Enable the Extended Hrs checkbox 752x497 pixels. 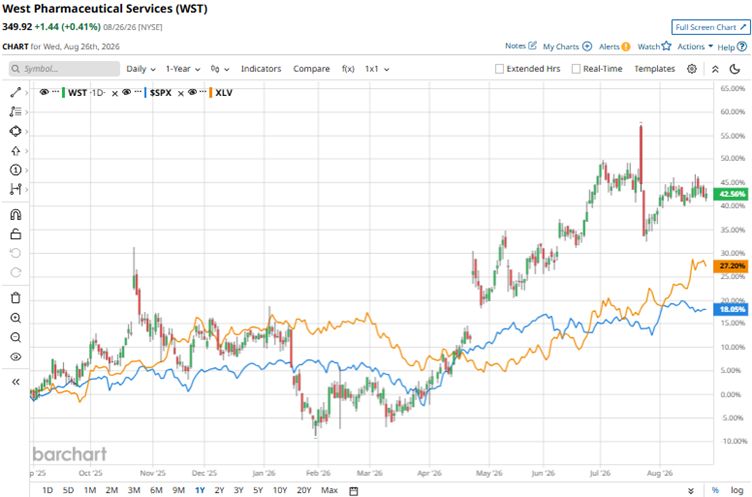point(499,69)
